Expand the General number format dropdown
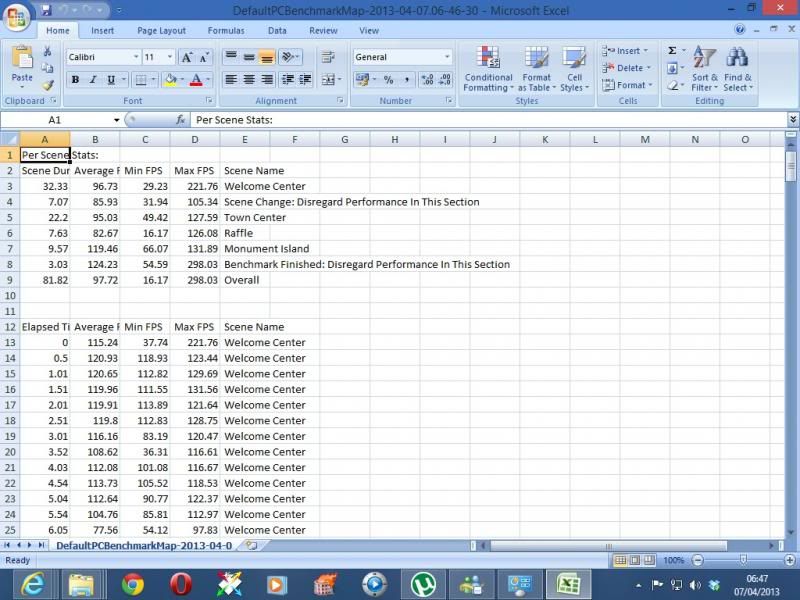Viewport: 800px width, 600px height. point(447,58)
